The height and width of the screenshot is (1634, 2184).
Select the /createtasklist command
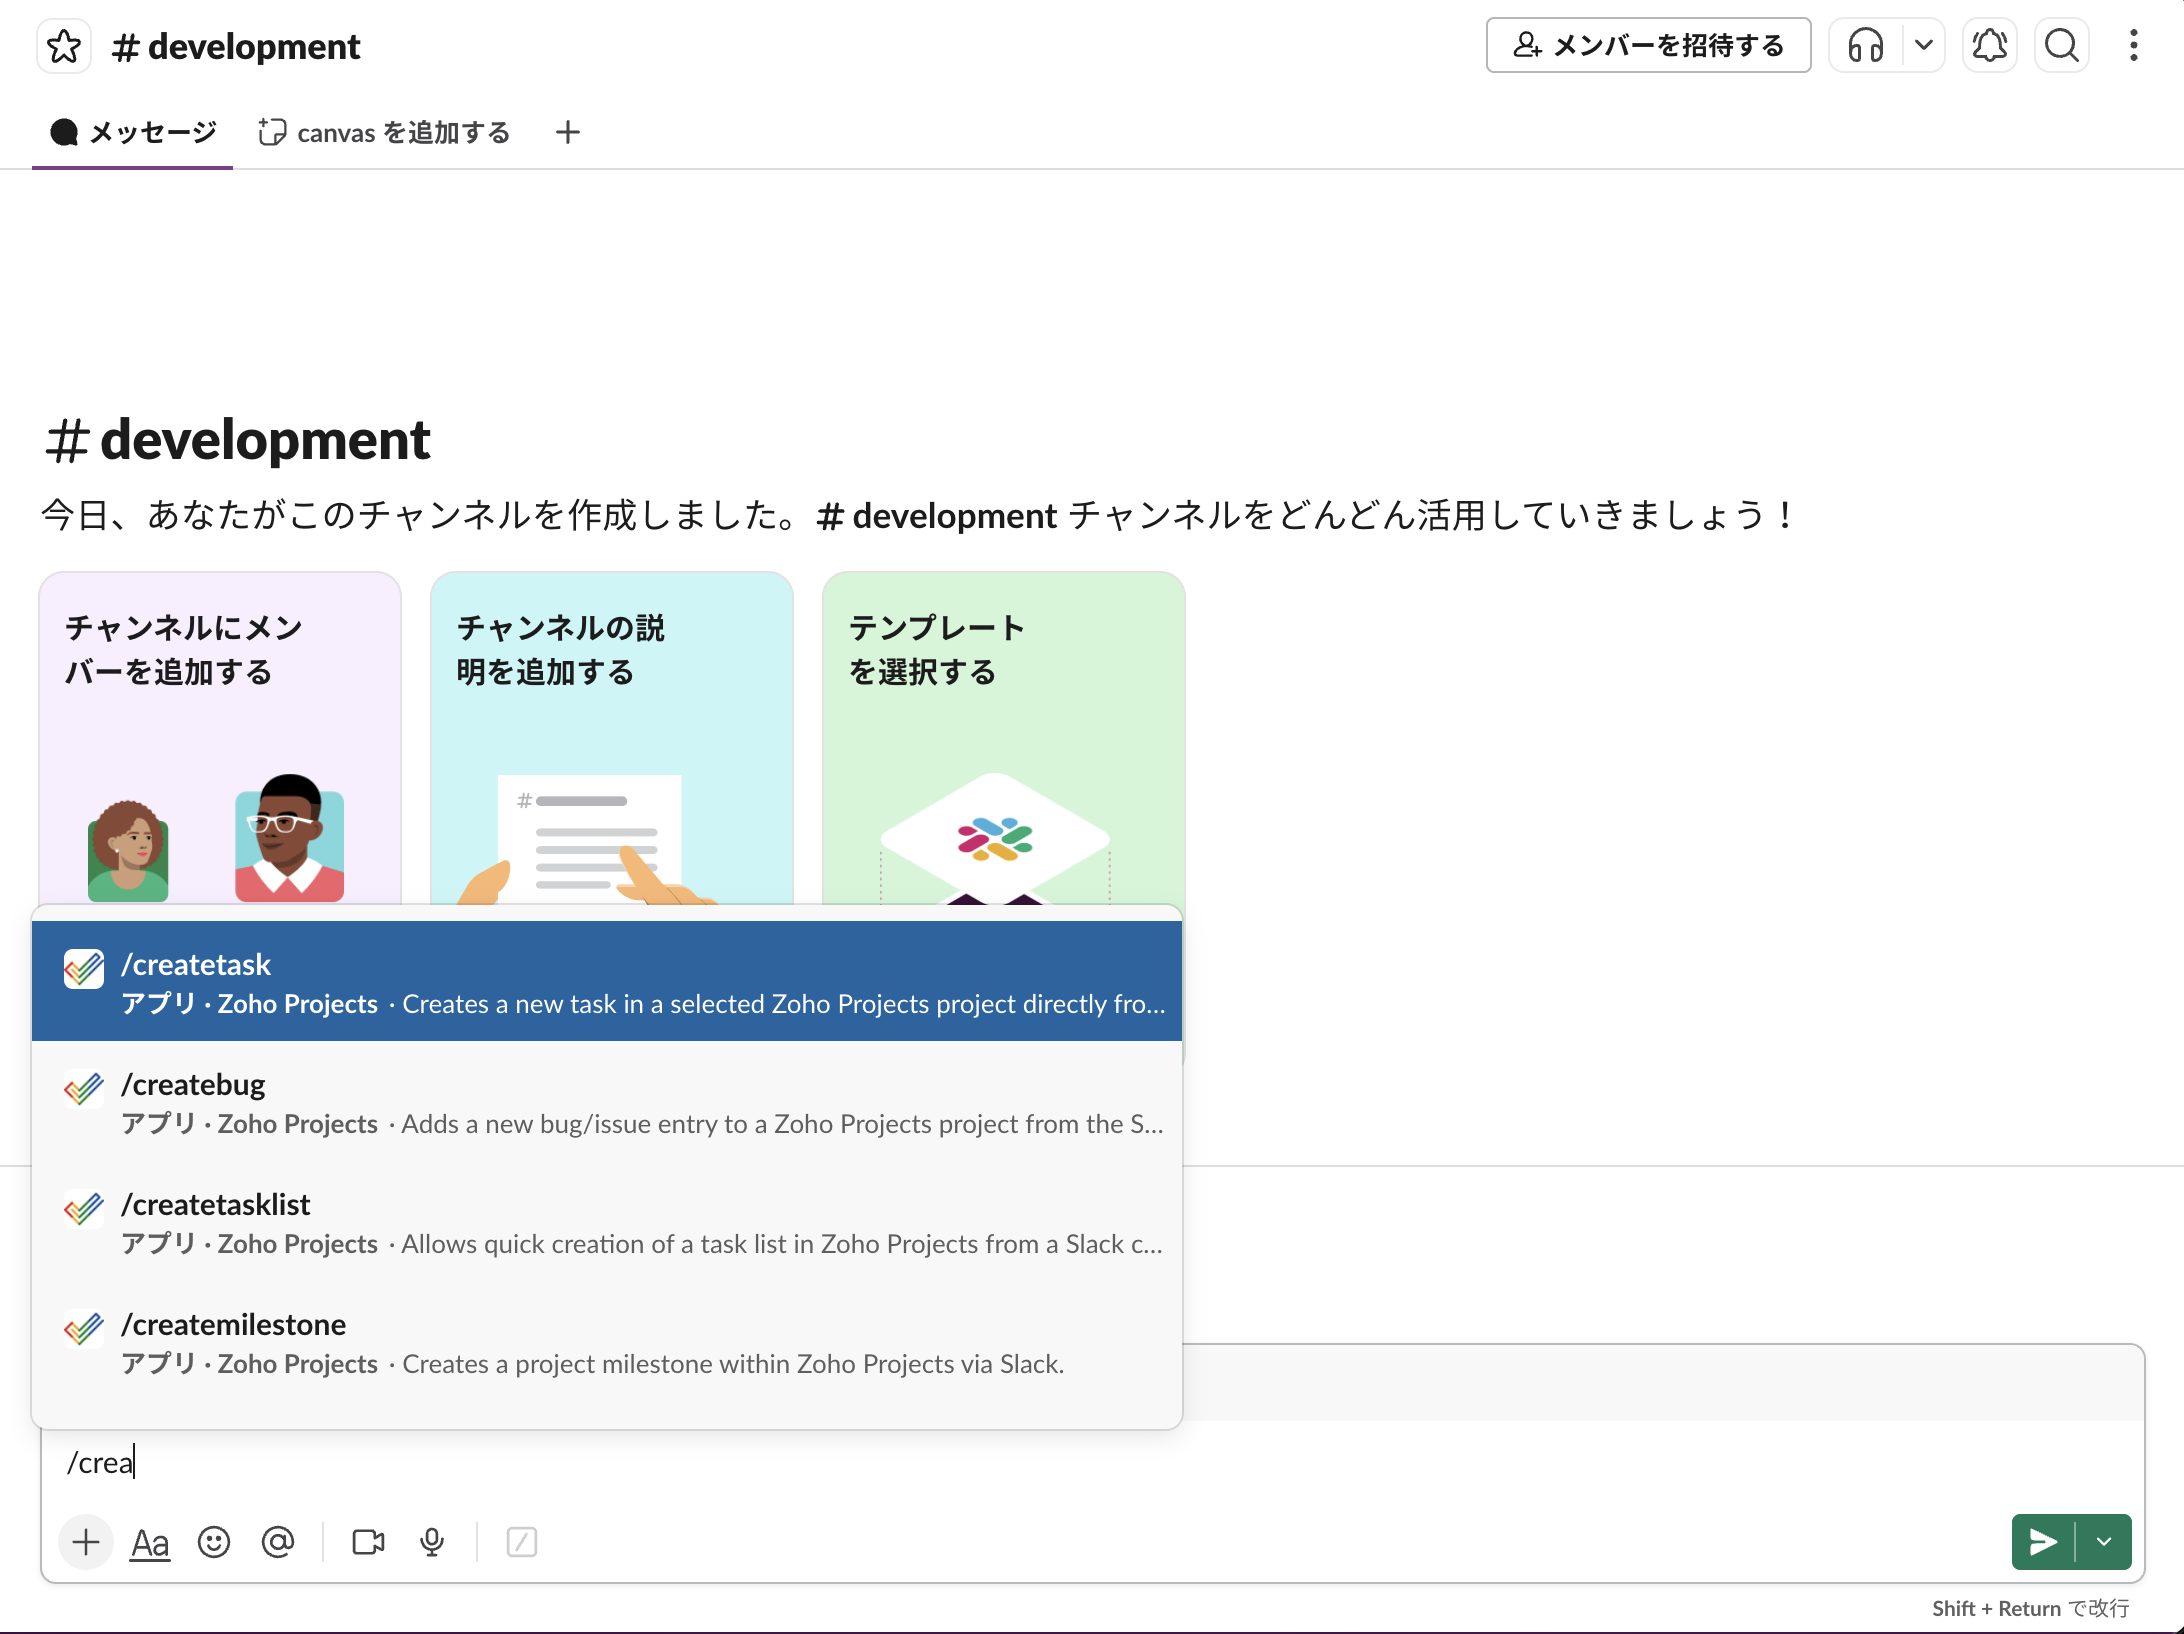coord(607,1222)
